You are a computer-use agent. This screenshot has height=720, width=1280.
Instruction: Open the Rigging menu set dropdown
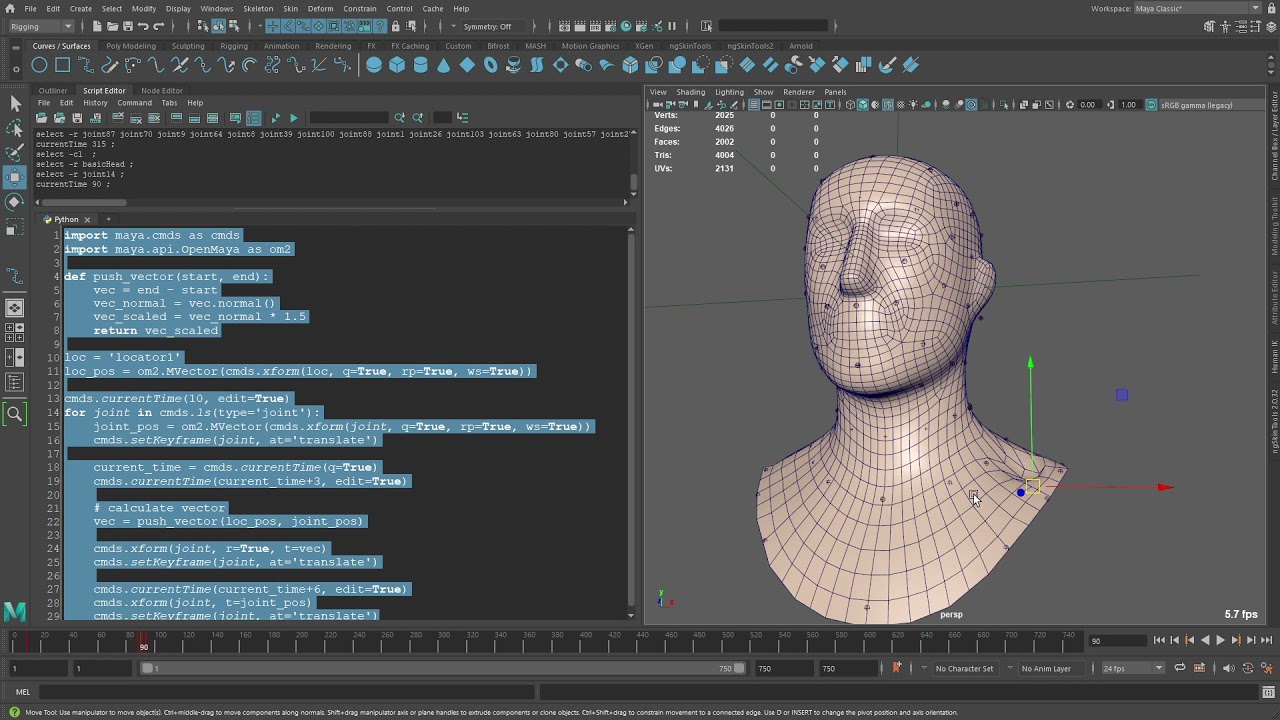[x=41, y=26]
